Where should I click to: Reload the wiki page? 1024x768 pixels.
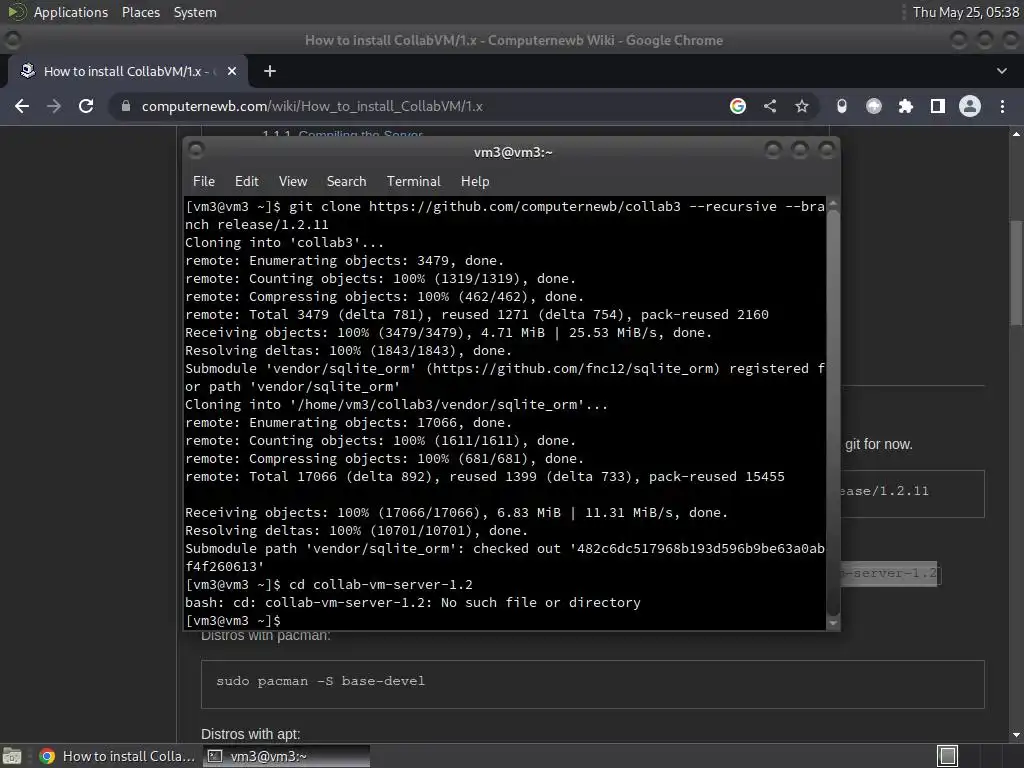tap(86, 106)
